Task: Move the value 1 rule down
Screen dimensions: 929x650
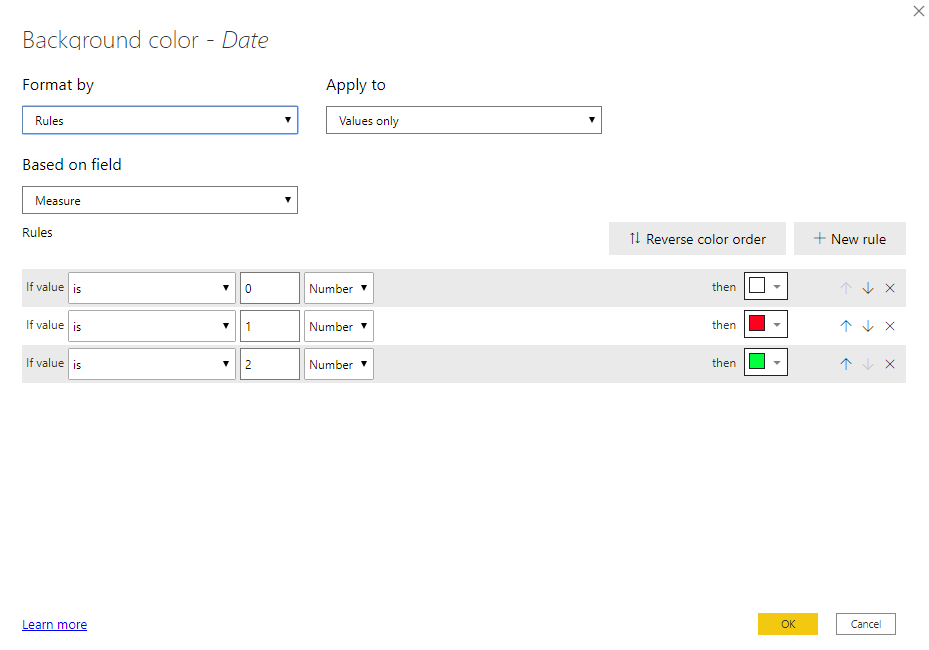Action: (868, 326)
